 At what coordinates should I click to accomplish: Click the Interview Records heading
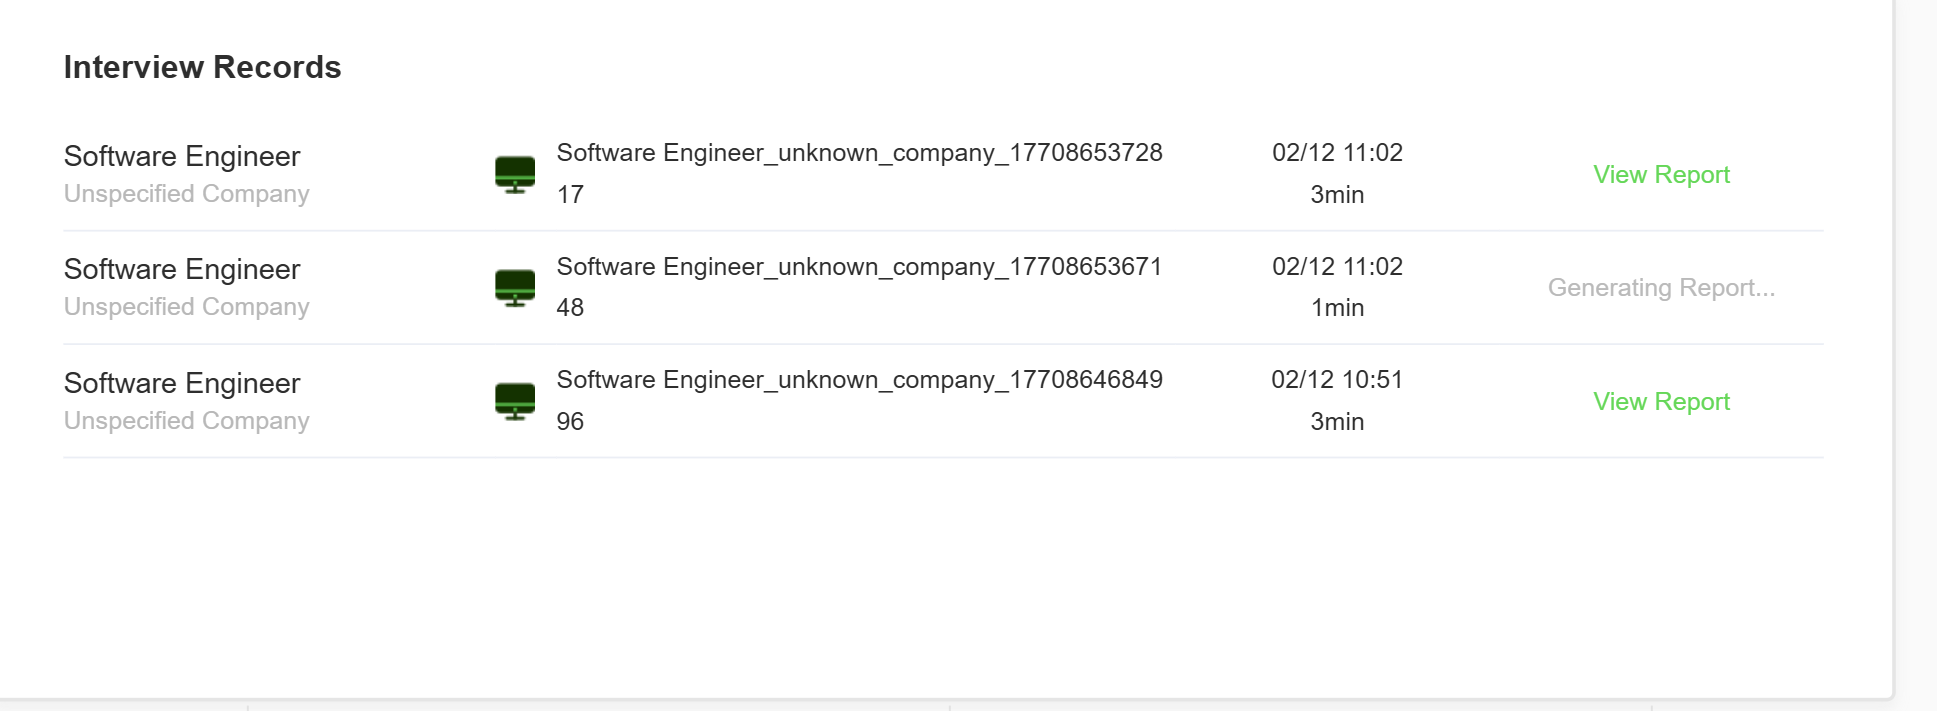coord(202,67)
